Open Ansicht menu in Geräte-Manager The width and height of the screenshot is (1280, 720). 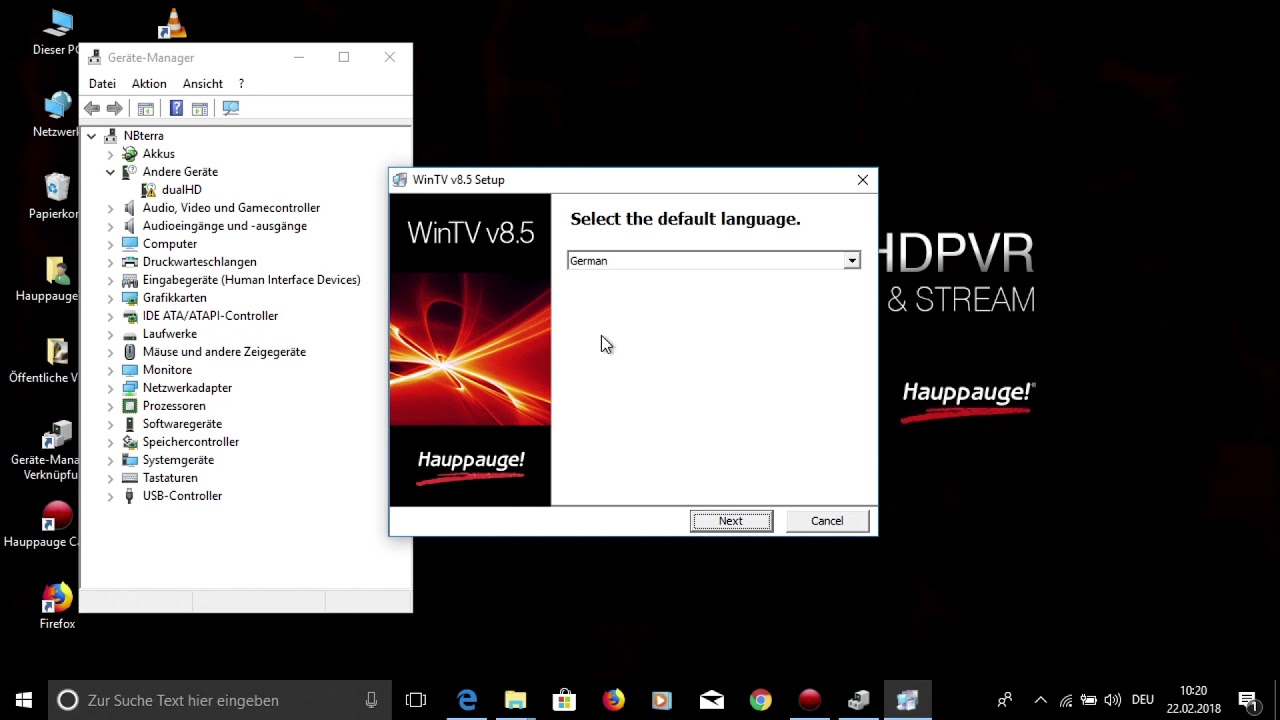click(203, 84)
